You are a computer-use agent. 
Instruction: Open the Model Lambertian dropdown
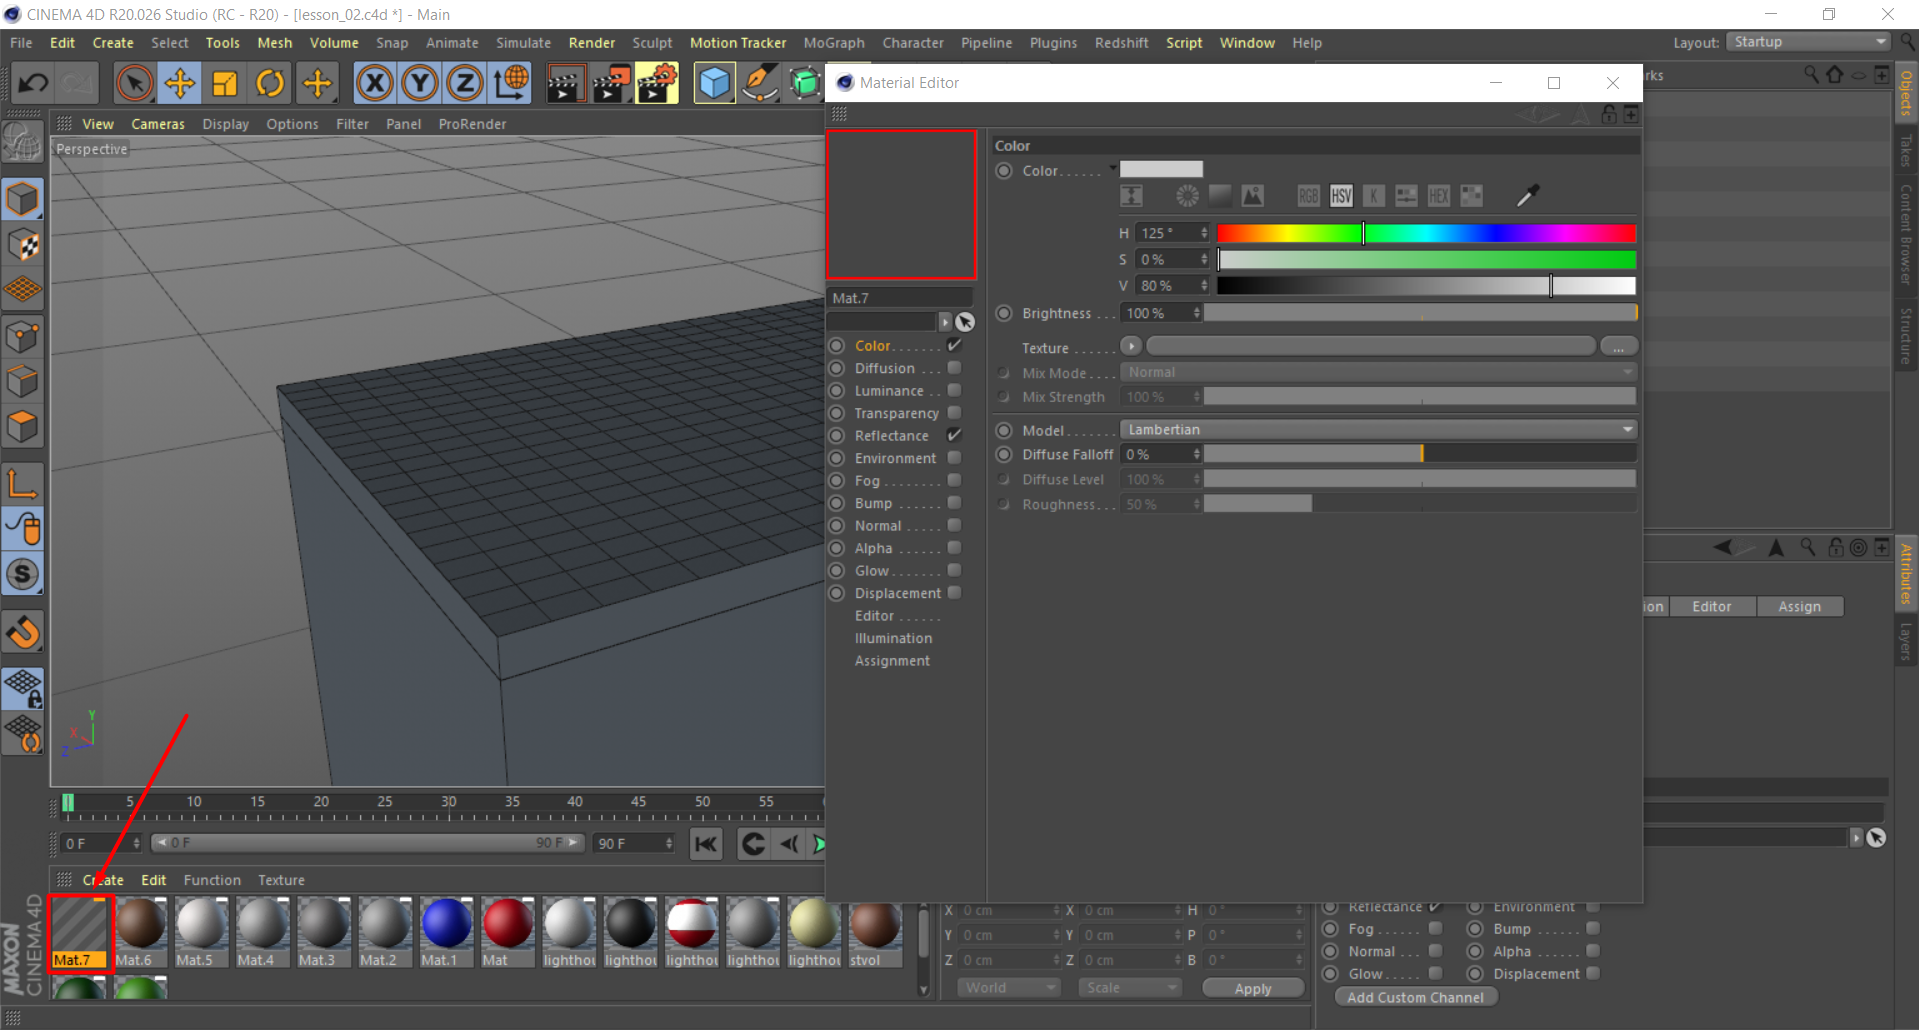pyautogui.click(x=1378, y=430)
